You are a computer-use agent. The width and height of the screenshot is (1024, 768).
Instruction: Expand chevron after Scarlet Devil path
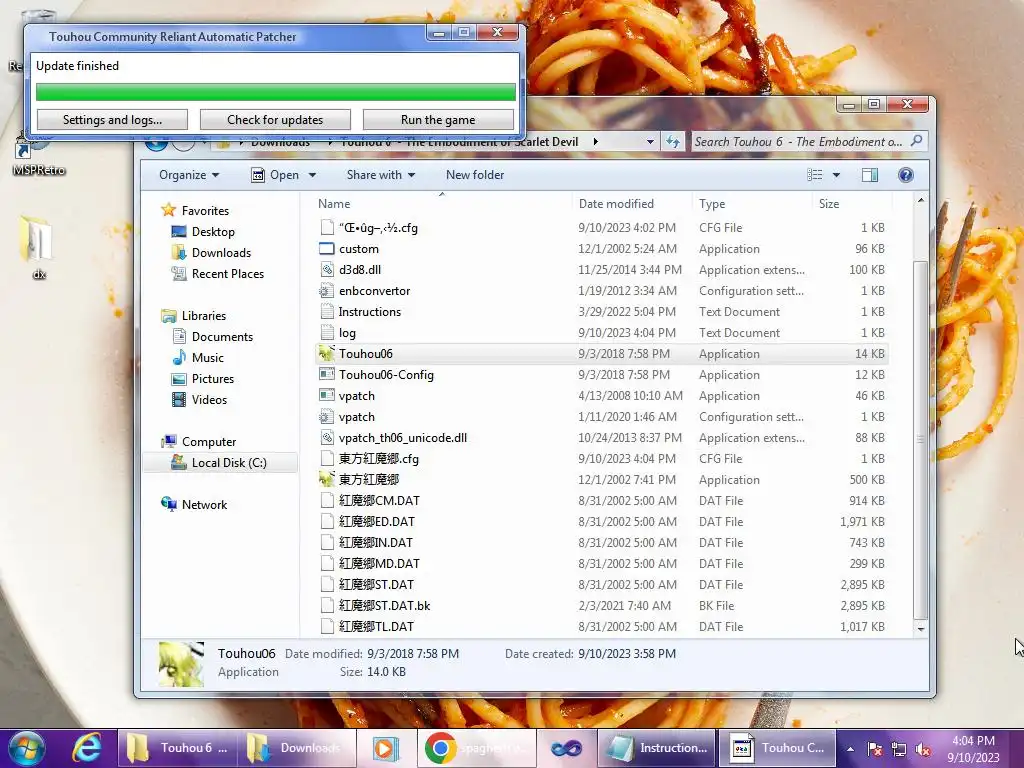pos(595,142)
